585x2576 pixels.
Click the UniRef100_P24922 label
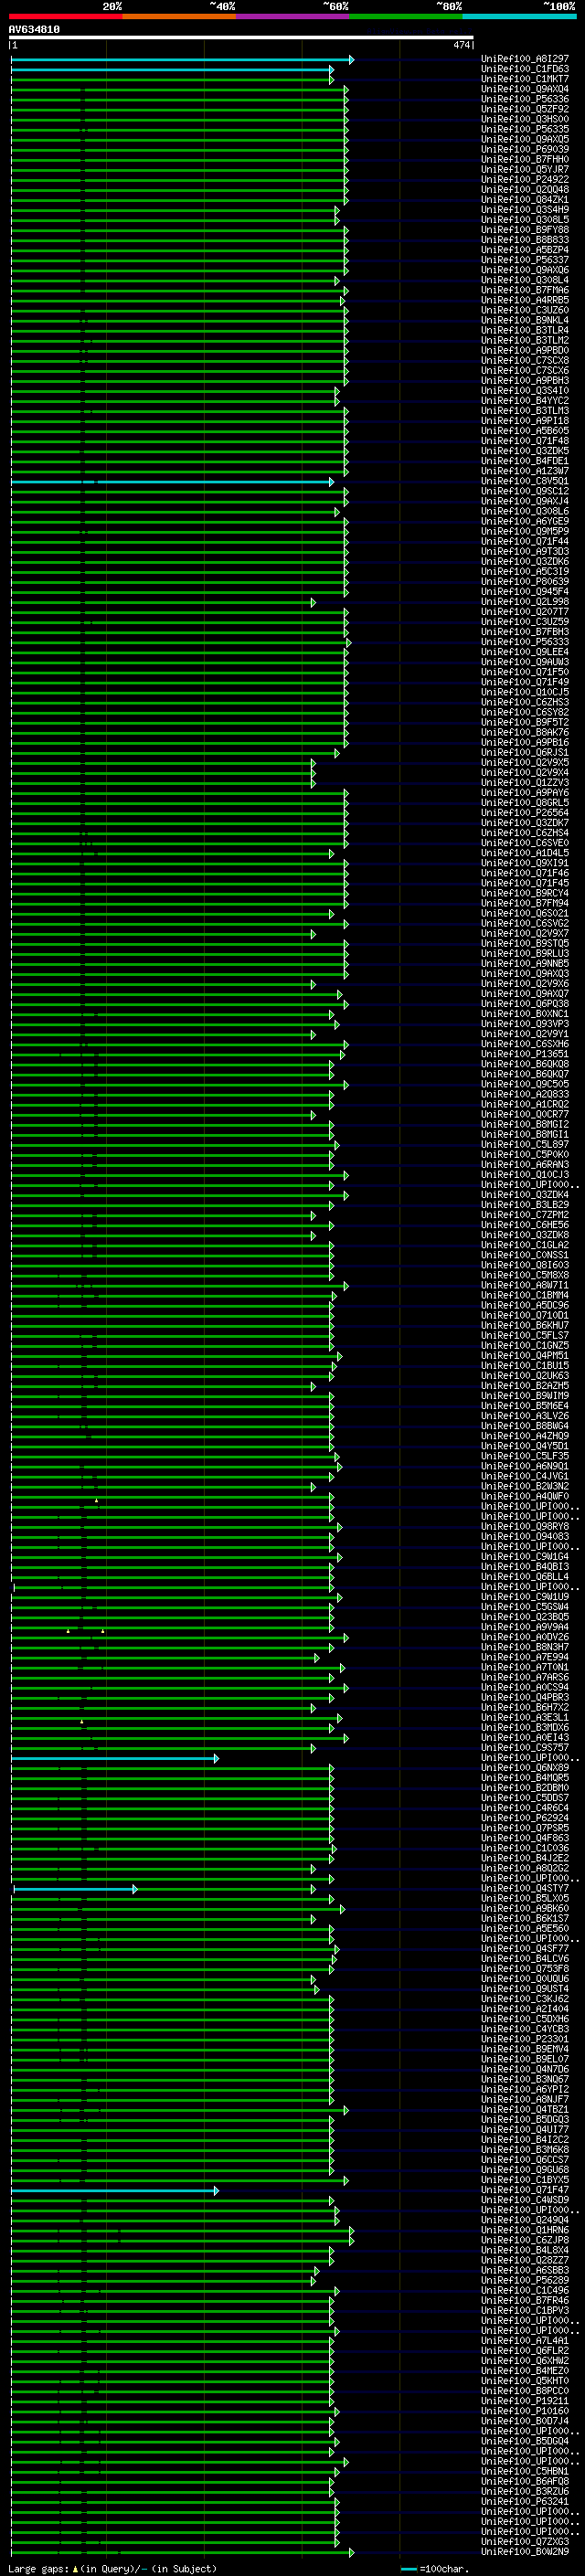click(x=525, y=180)
